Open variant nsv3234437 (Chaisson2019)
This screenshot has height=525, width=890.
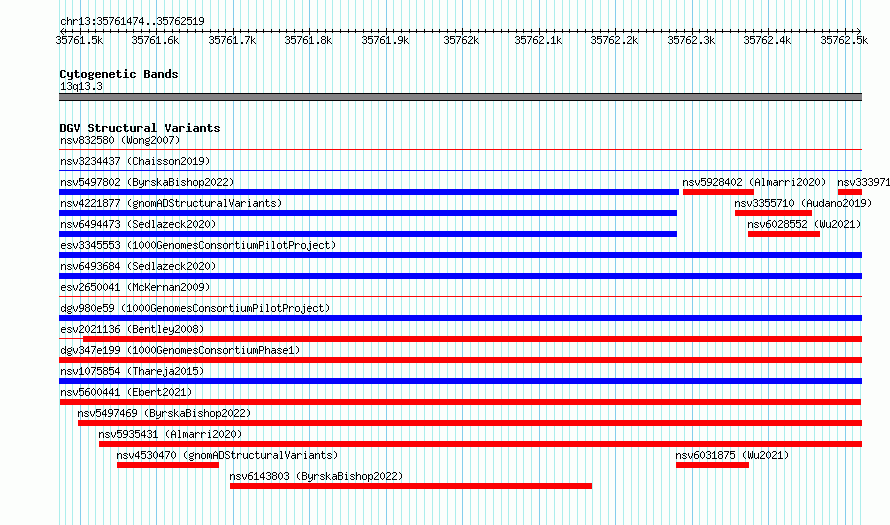pos(135,161)
